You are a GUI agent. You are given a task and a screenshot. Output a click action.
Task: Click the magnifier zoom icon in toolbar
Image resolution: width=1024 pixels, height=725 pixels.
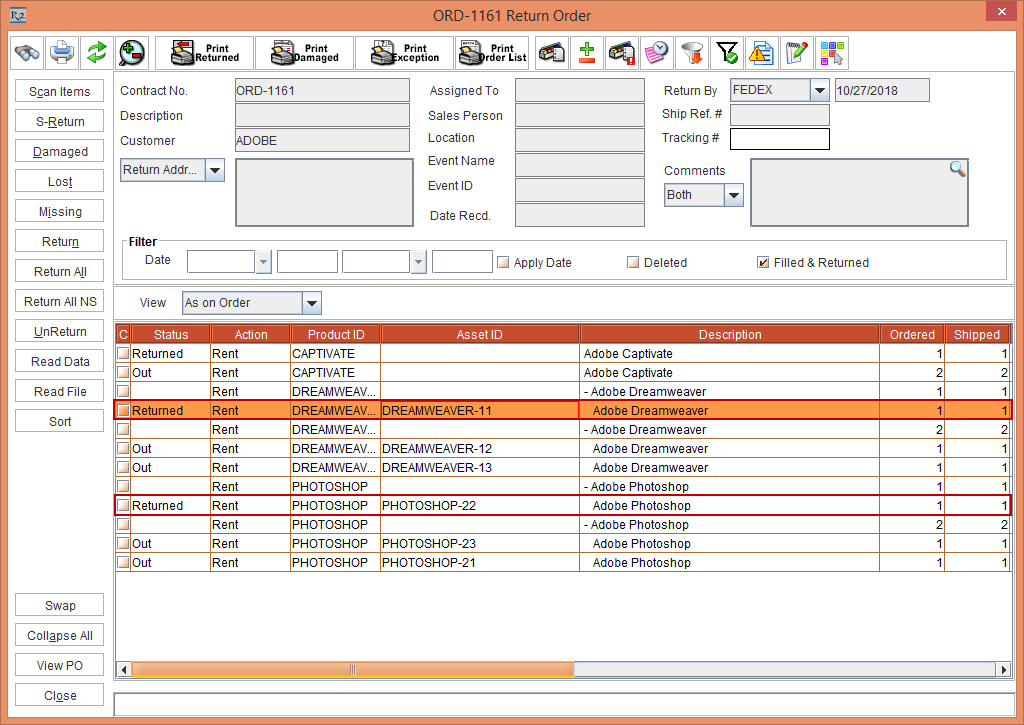pos(131,52)
